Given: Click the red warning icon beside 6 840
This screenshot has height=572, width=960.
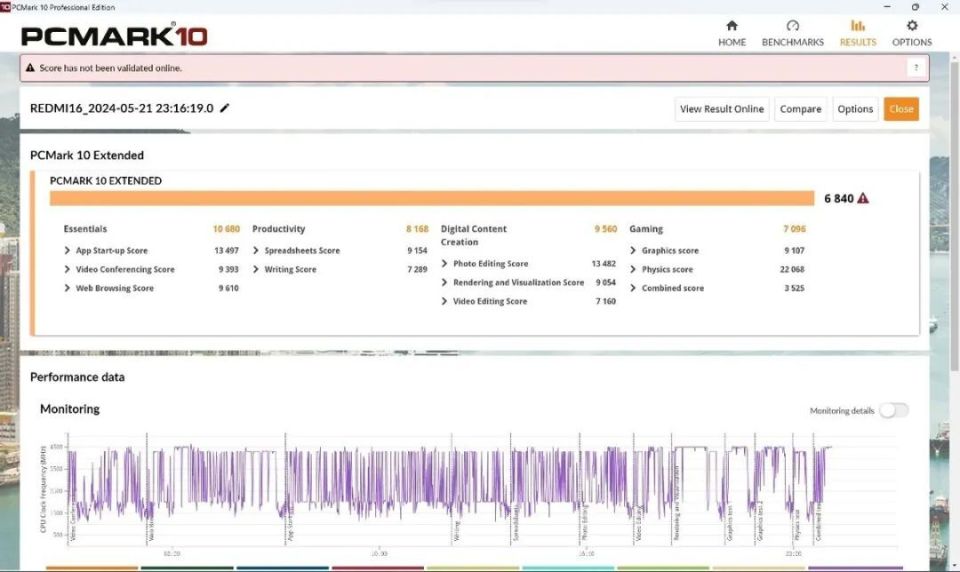Looking at the screenshot, I should pyautogui.click(x=863, y=198).
